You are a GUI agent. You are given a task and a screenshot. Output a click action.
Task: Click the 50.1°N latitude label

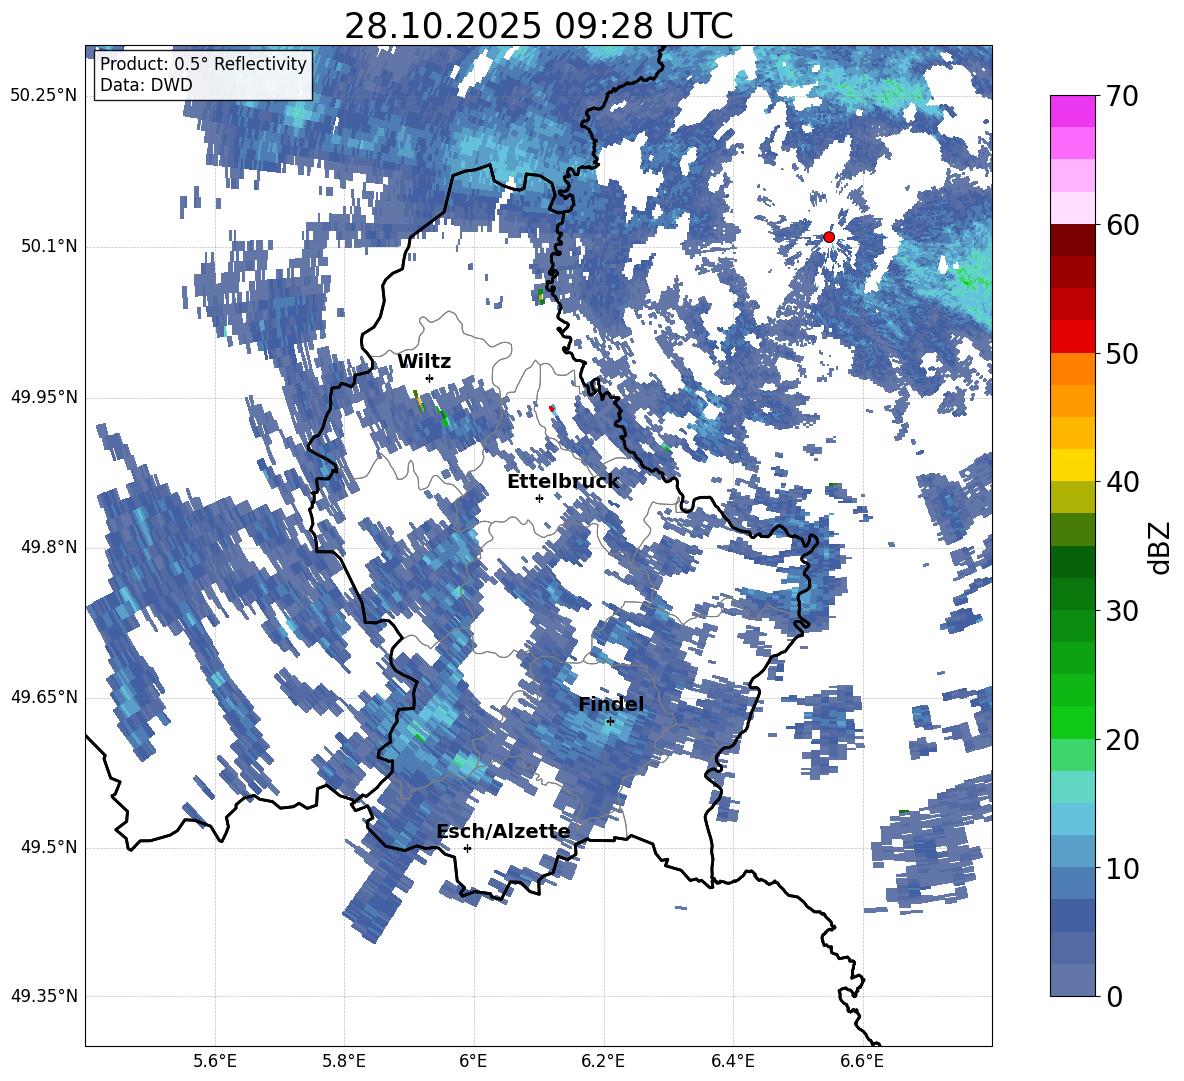[x=48, y=247]
